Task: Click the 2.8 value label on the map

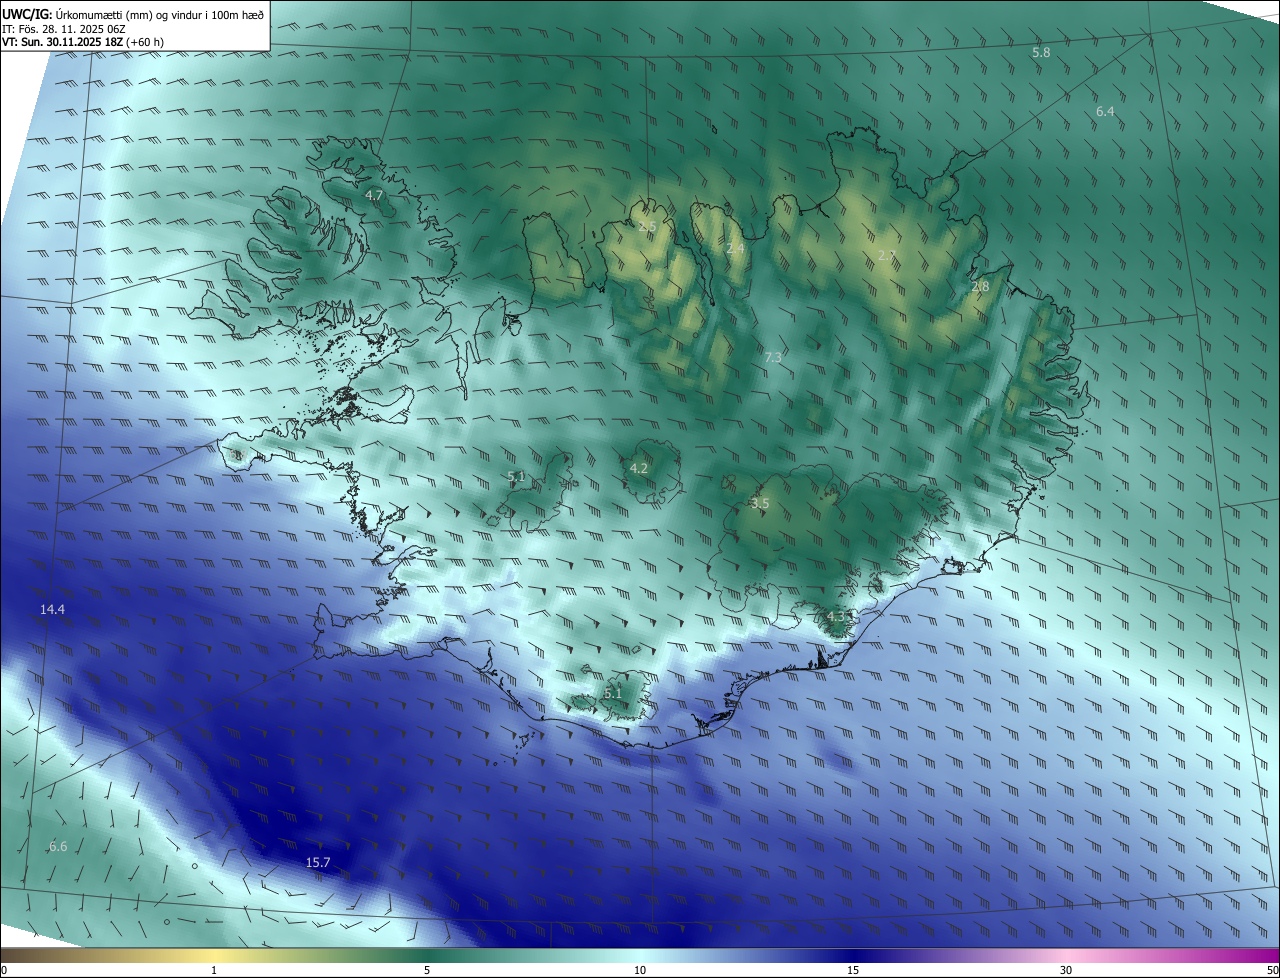Action: (980, 287)
